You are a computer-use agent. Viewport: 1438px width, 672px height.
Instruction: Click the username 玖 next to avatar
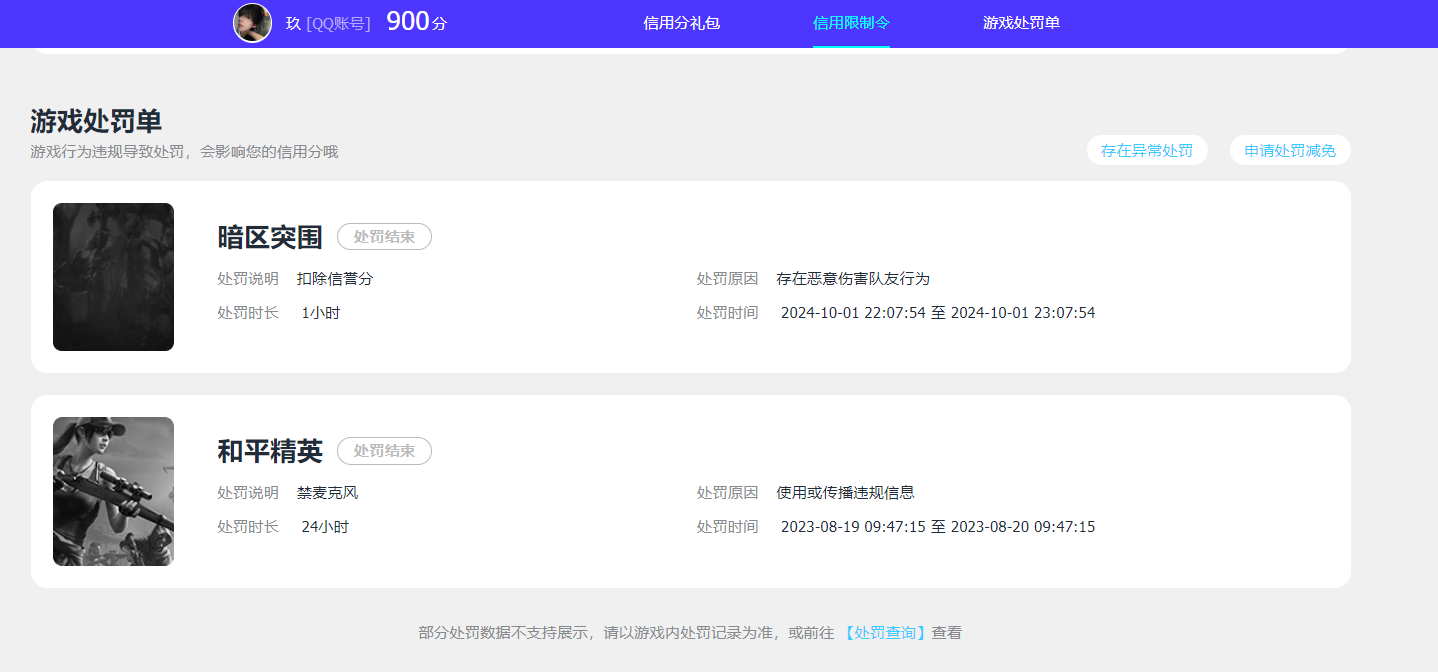point(293,24)
